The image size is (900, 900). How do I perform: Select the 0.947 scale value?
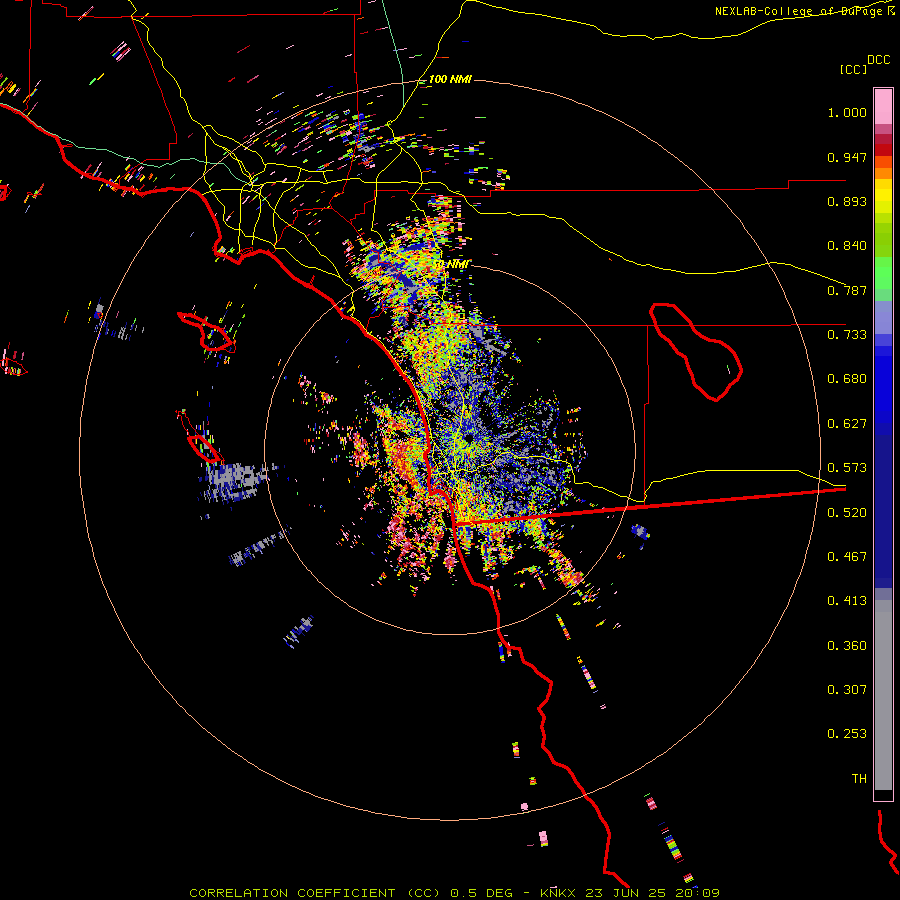847,157
